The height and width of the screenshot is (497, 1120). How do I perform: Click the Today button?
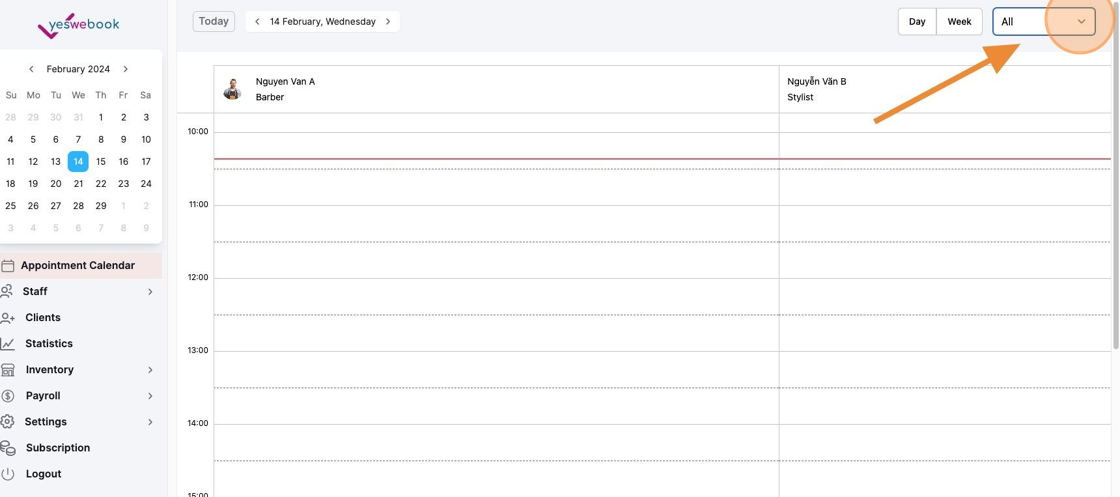click(x=214, y=21)
